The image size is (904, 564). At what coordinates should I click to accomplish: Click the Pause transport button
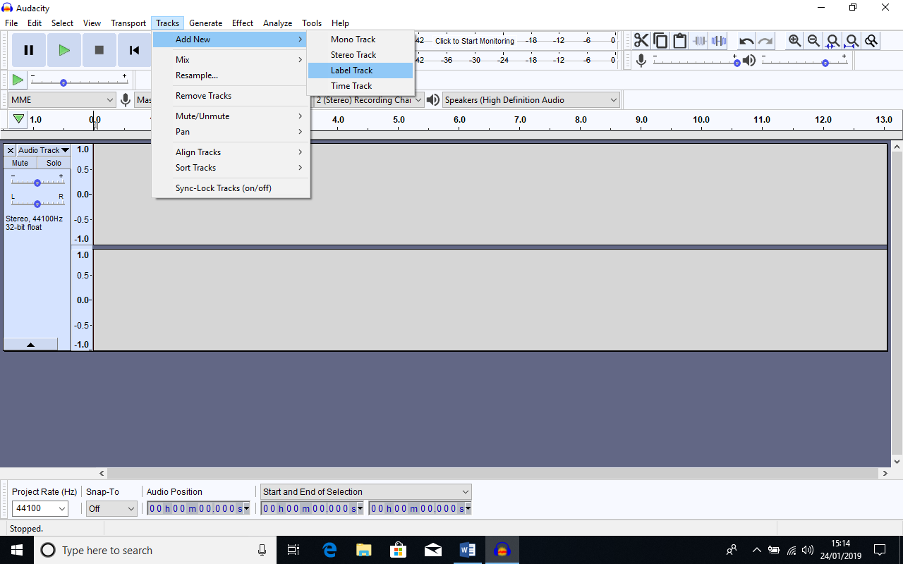point(28,50)
